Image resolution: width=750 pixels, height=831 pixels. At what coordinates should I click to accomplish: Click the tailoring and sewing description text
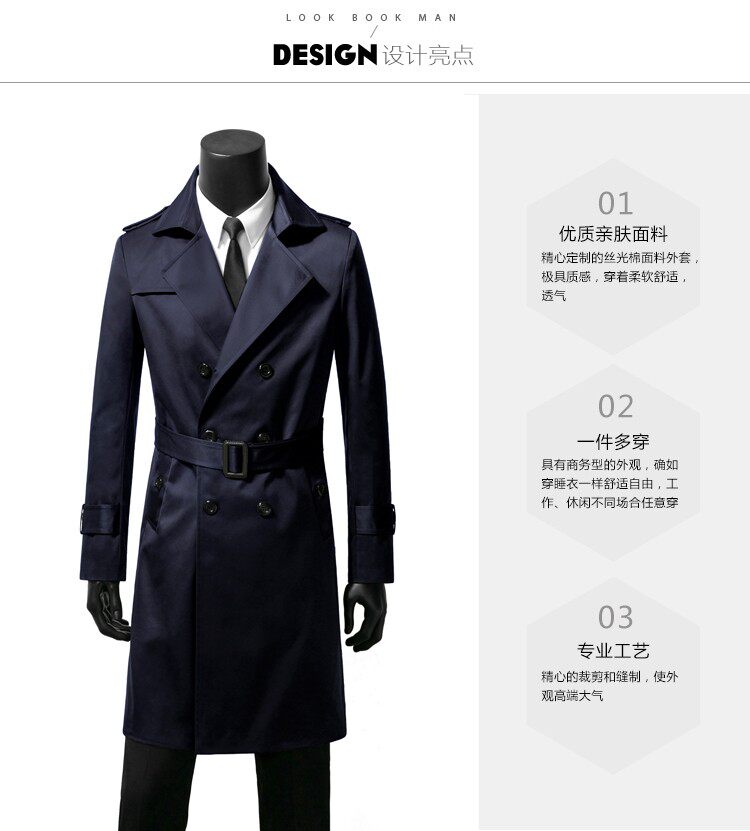pyautogui.click(x=610, y=686)
